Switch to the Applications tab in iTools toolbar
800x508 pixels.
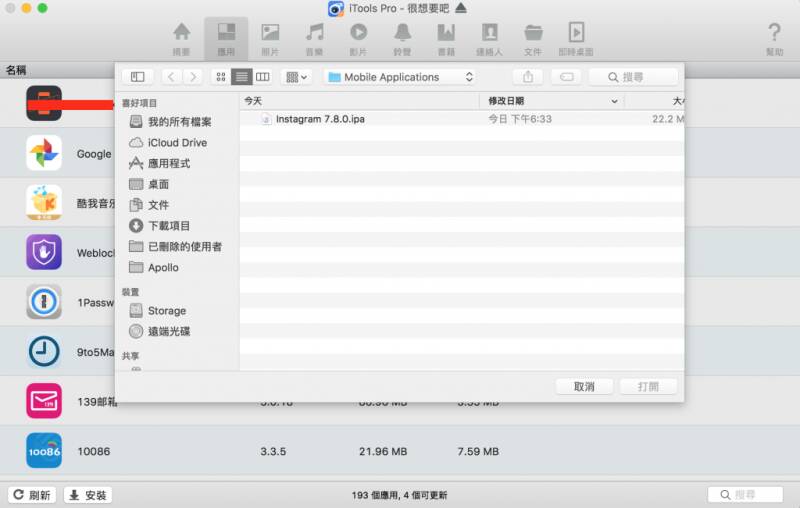(226, 39)
